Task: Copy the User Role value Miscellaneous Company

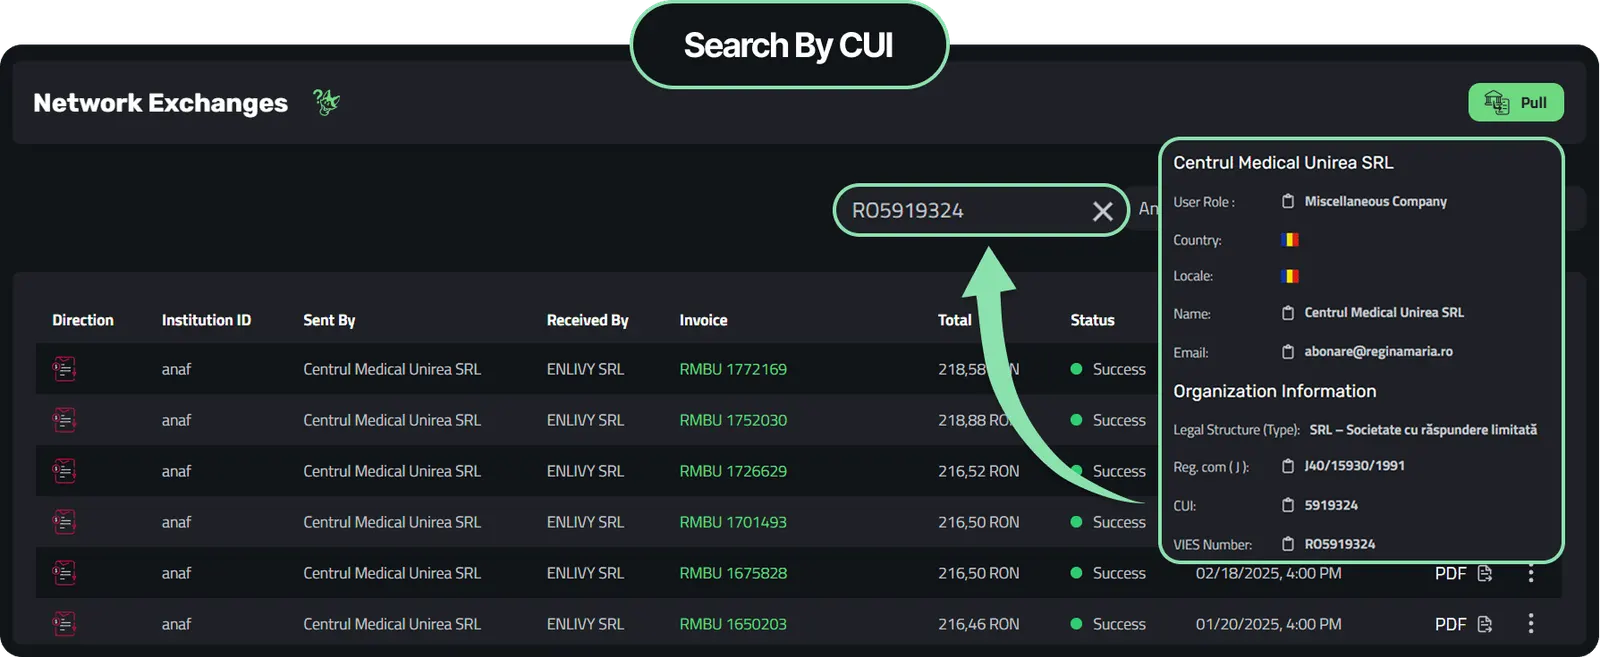Action: pyautogui.click(x=1288, y=201)
